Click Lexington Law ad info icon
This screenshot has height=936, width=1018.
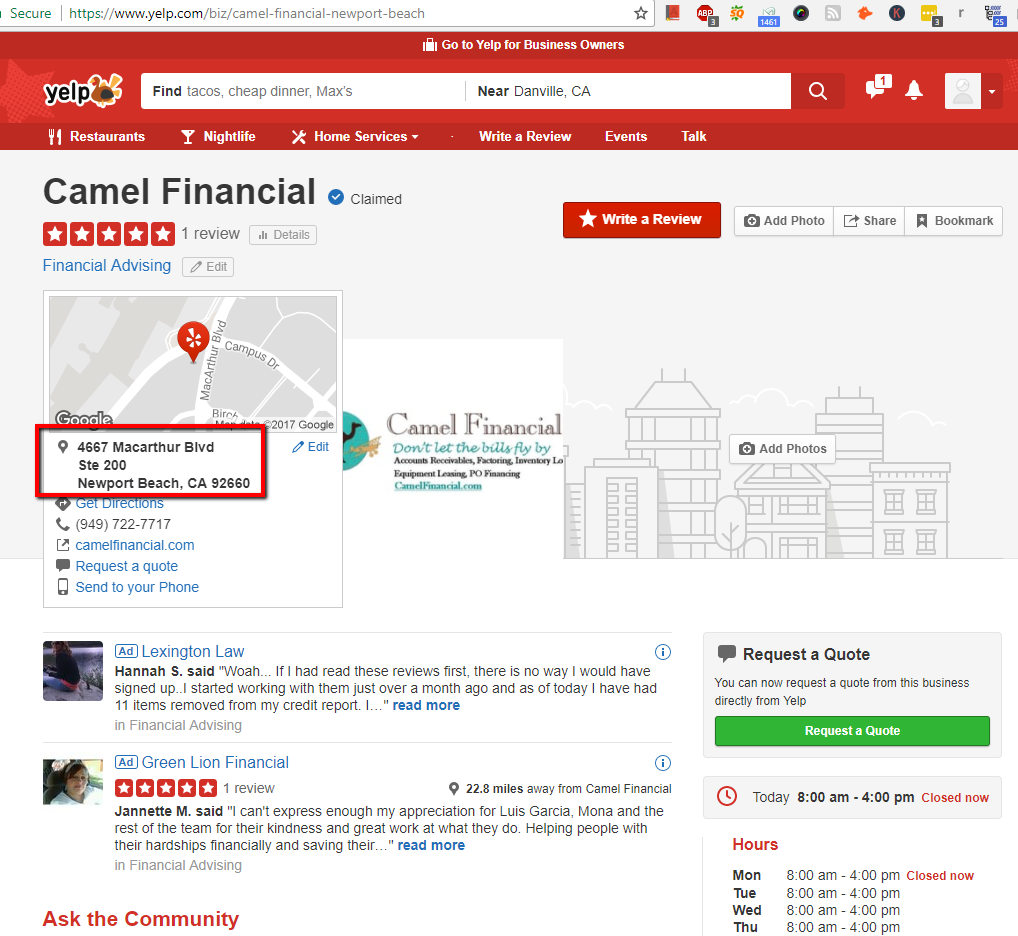tap(663, 652)
